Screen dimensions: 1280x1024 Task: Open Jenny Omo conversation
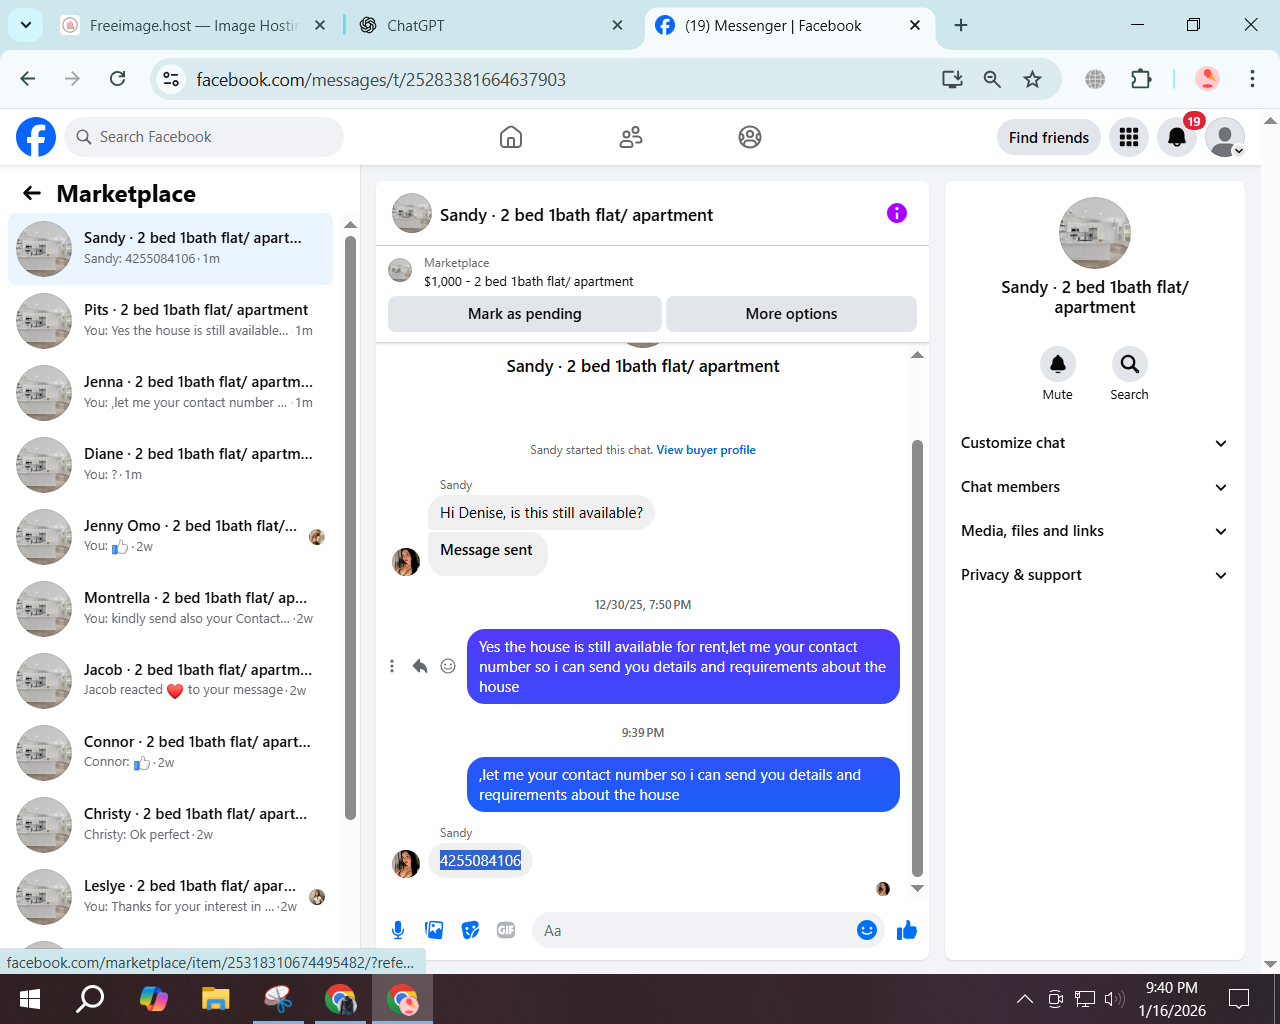170,537
